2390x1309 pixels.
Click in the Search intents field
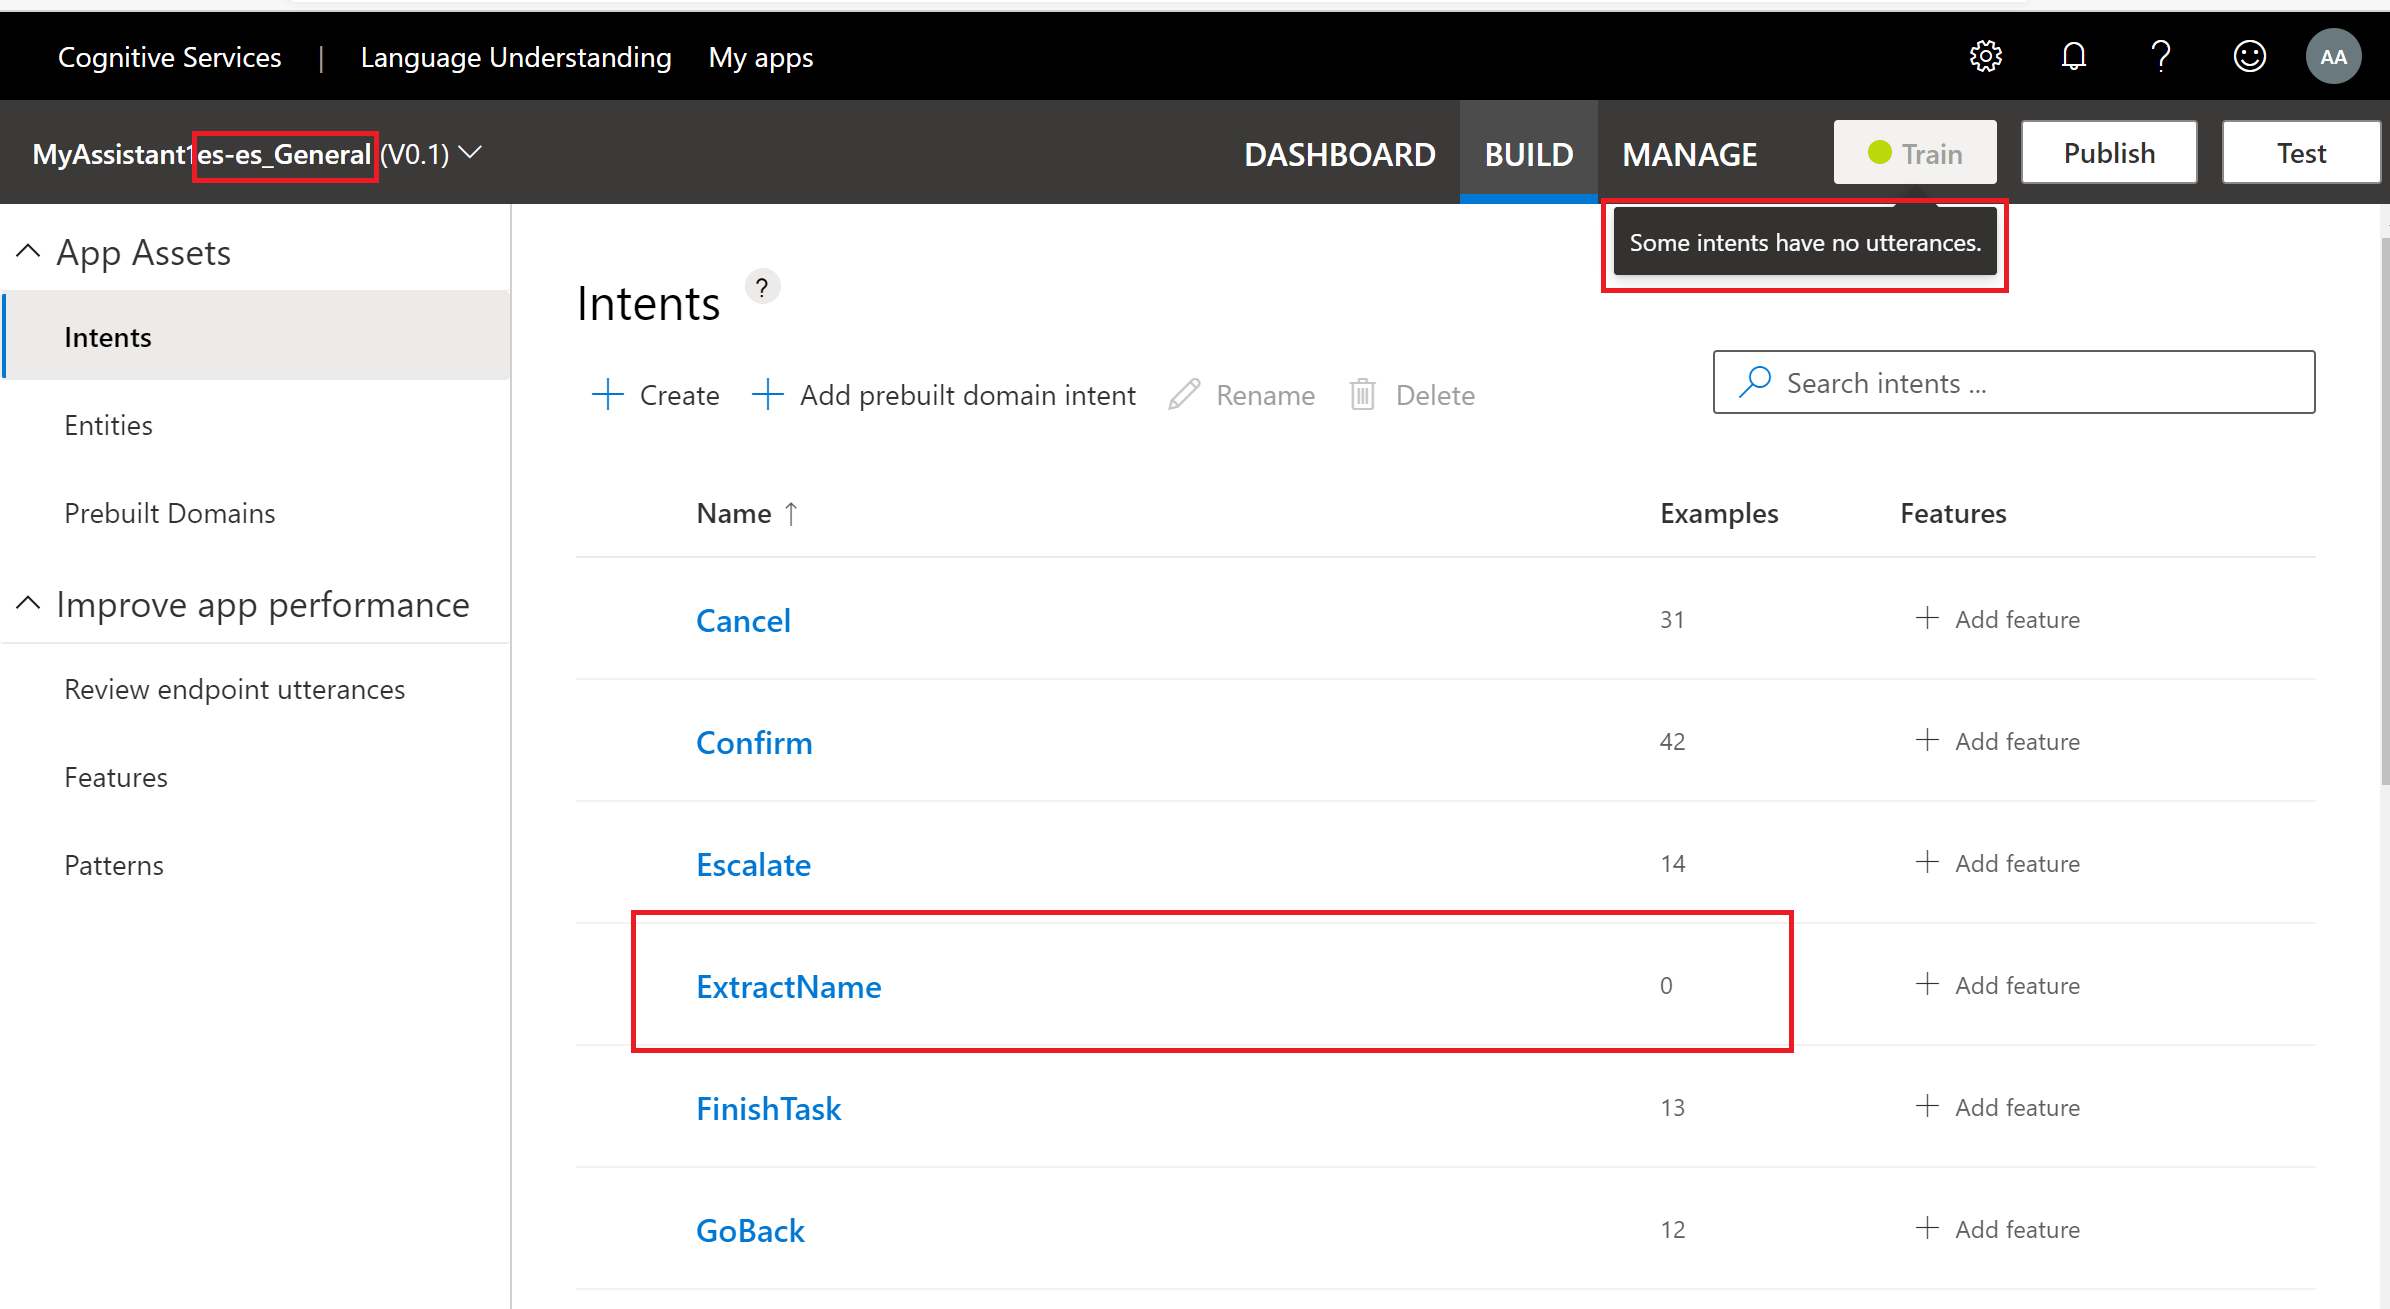[2014, 382]
